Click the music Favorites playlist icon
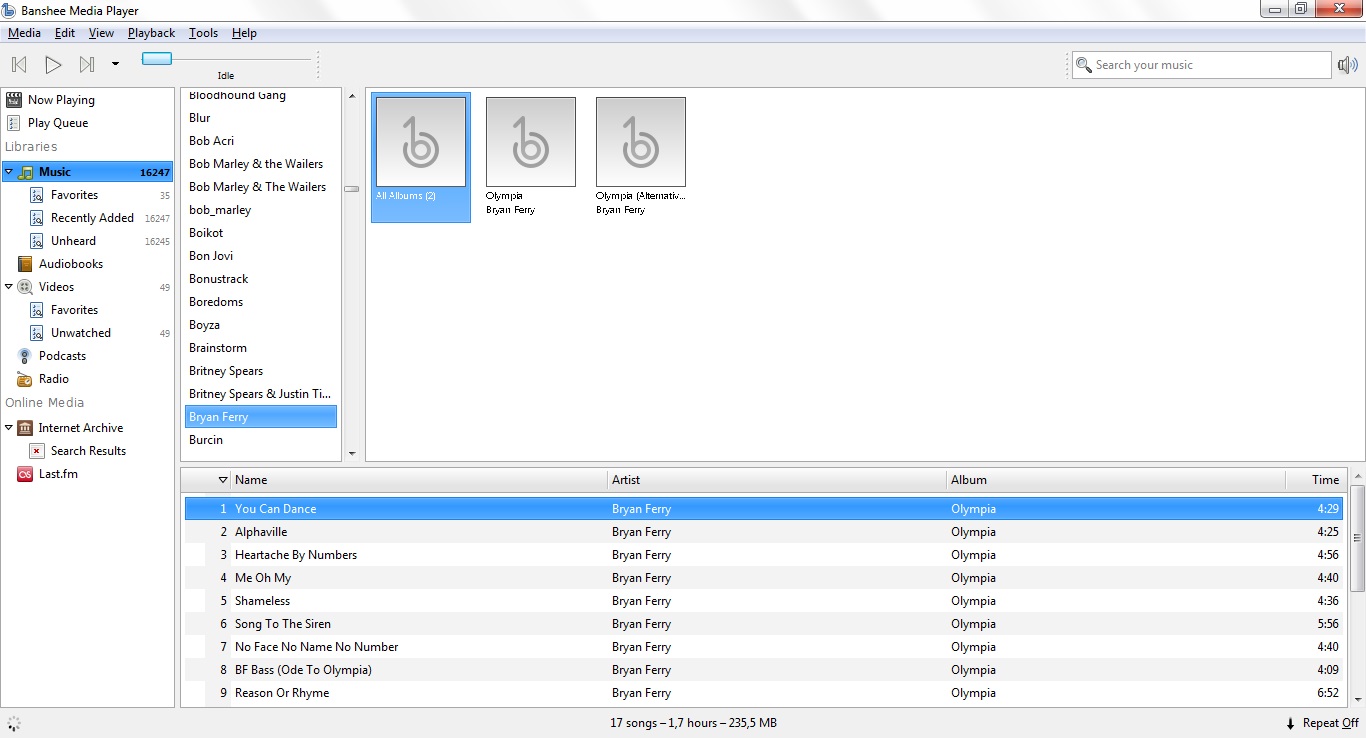The height and width of the screenshot is (738, 1366). click(x=37, y=195)
